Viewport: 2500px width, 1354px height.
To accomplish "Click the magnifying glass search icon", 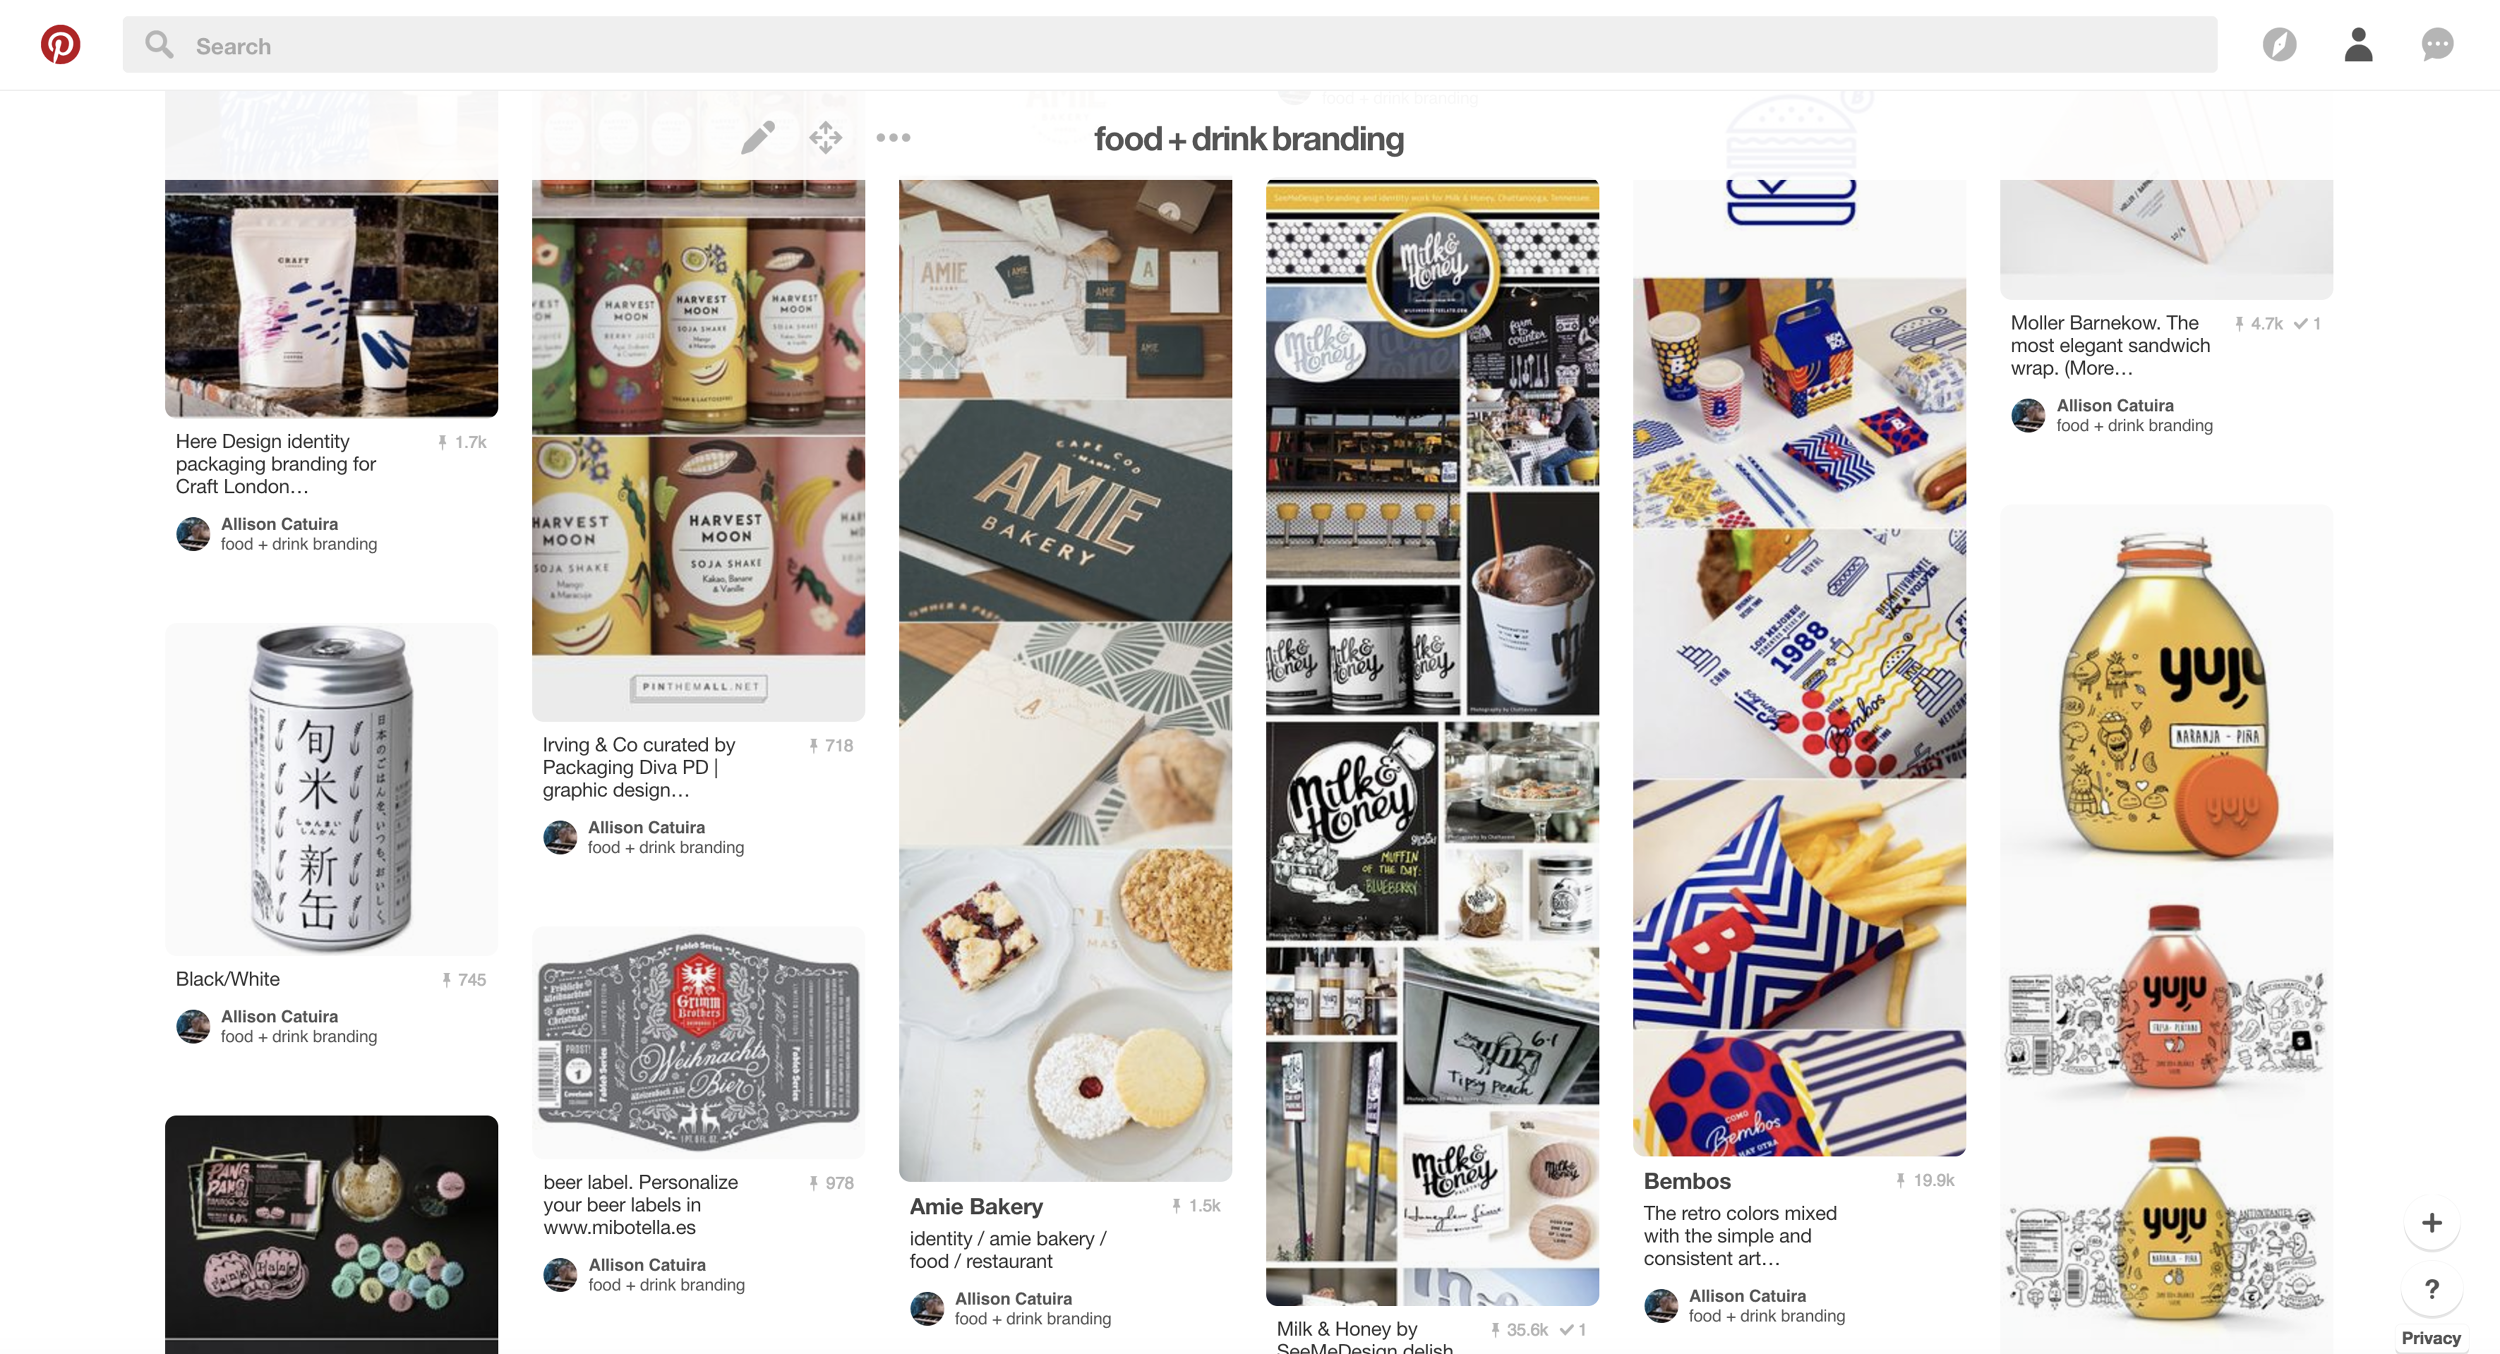I will pos(159,45).
